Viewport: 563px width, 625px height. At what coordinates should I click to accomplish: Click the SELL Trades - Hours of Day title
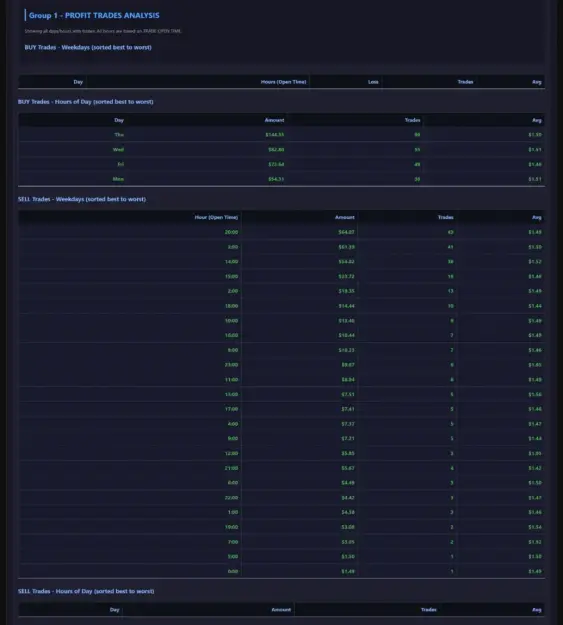[86, 591]
